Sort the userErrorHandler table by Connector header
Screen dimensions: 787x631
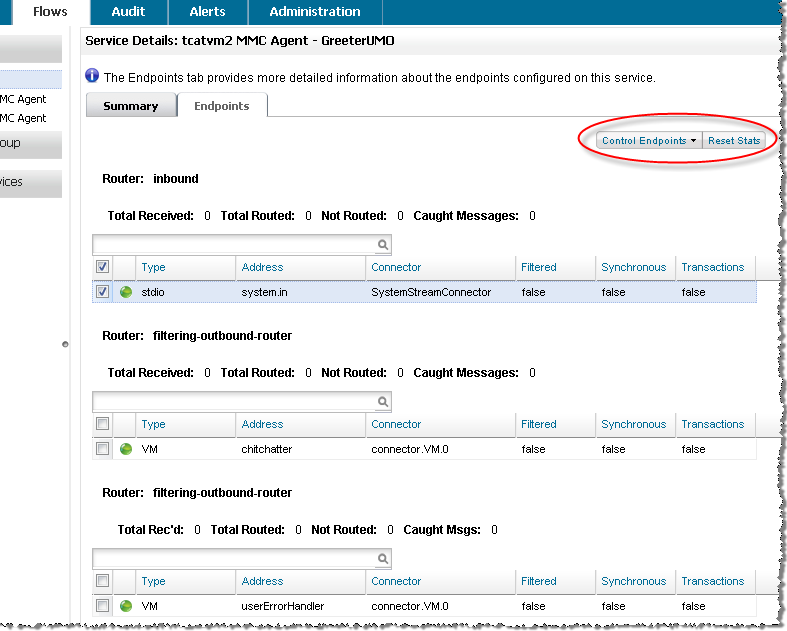pos(396,581)
